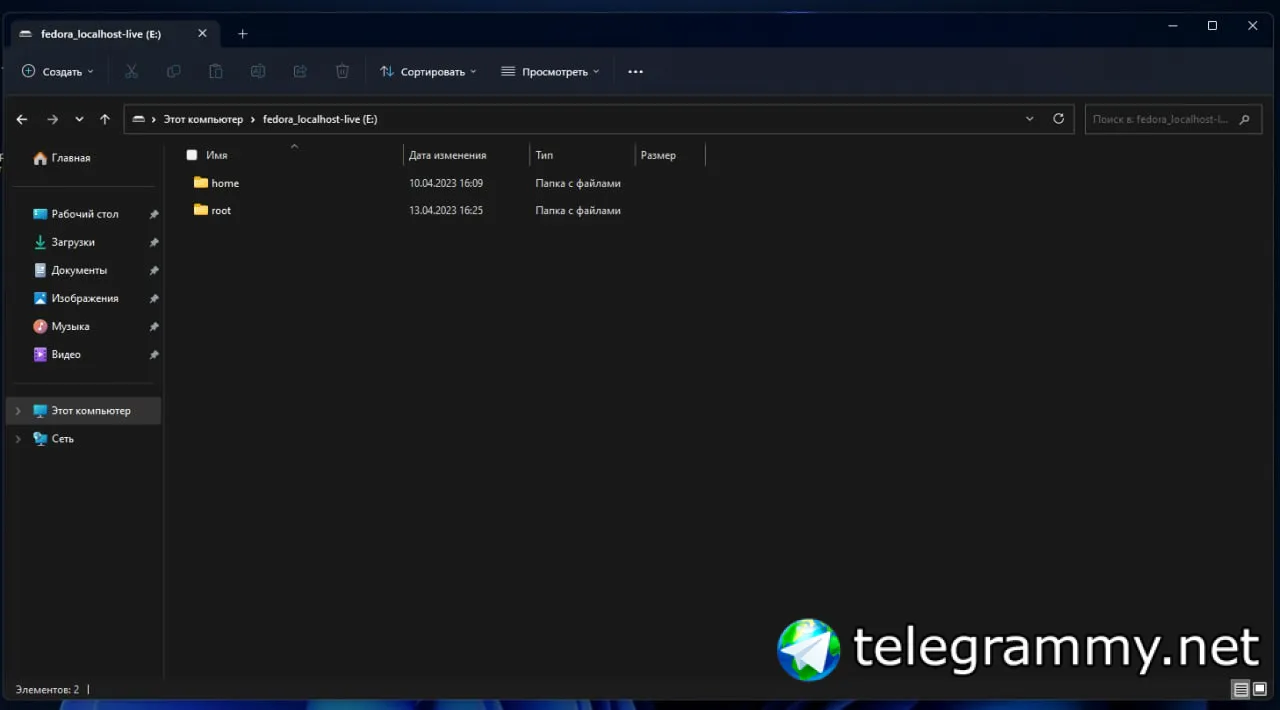Image resolution: width=1280 pixels, height=710 pixels.
Task: Click the Rename icon in toolbar
Action: point(258,71)
